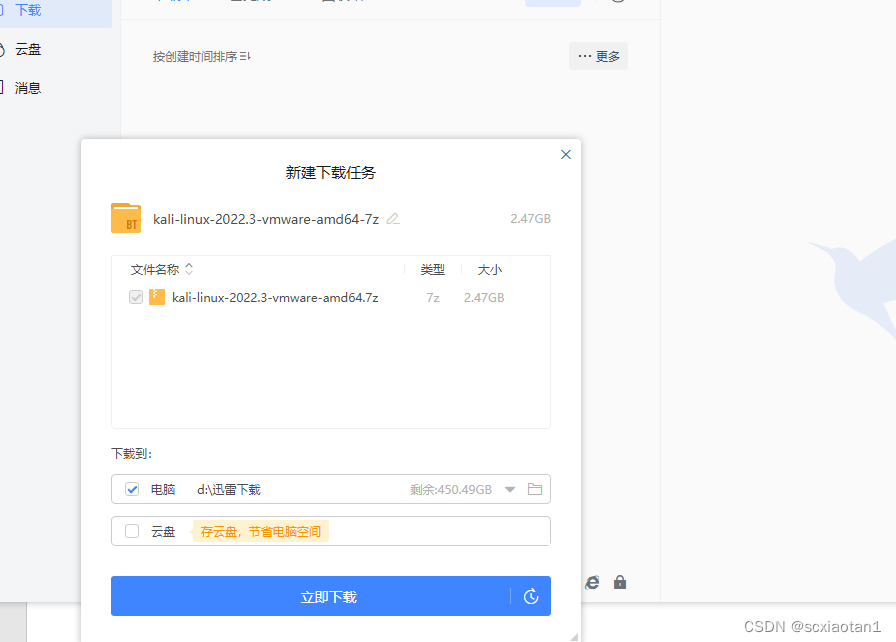Click the lock icon in main window

620,582
